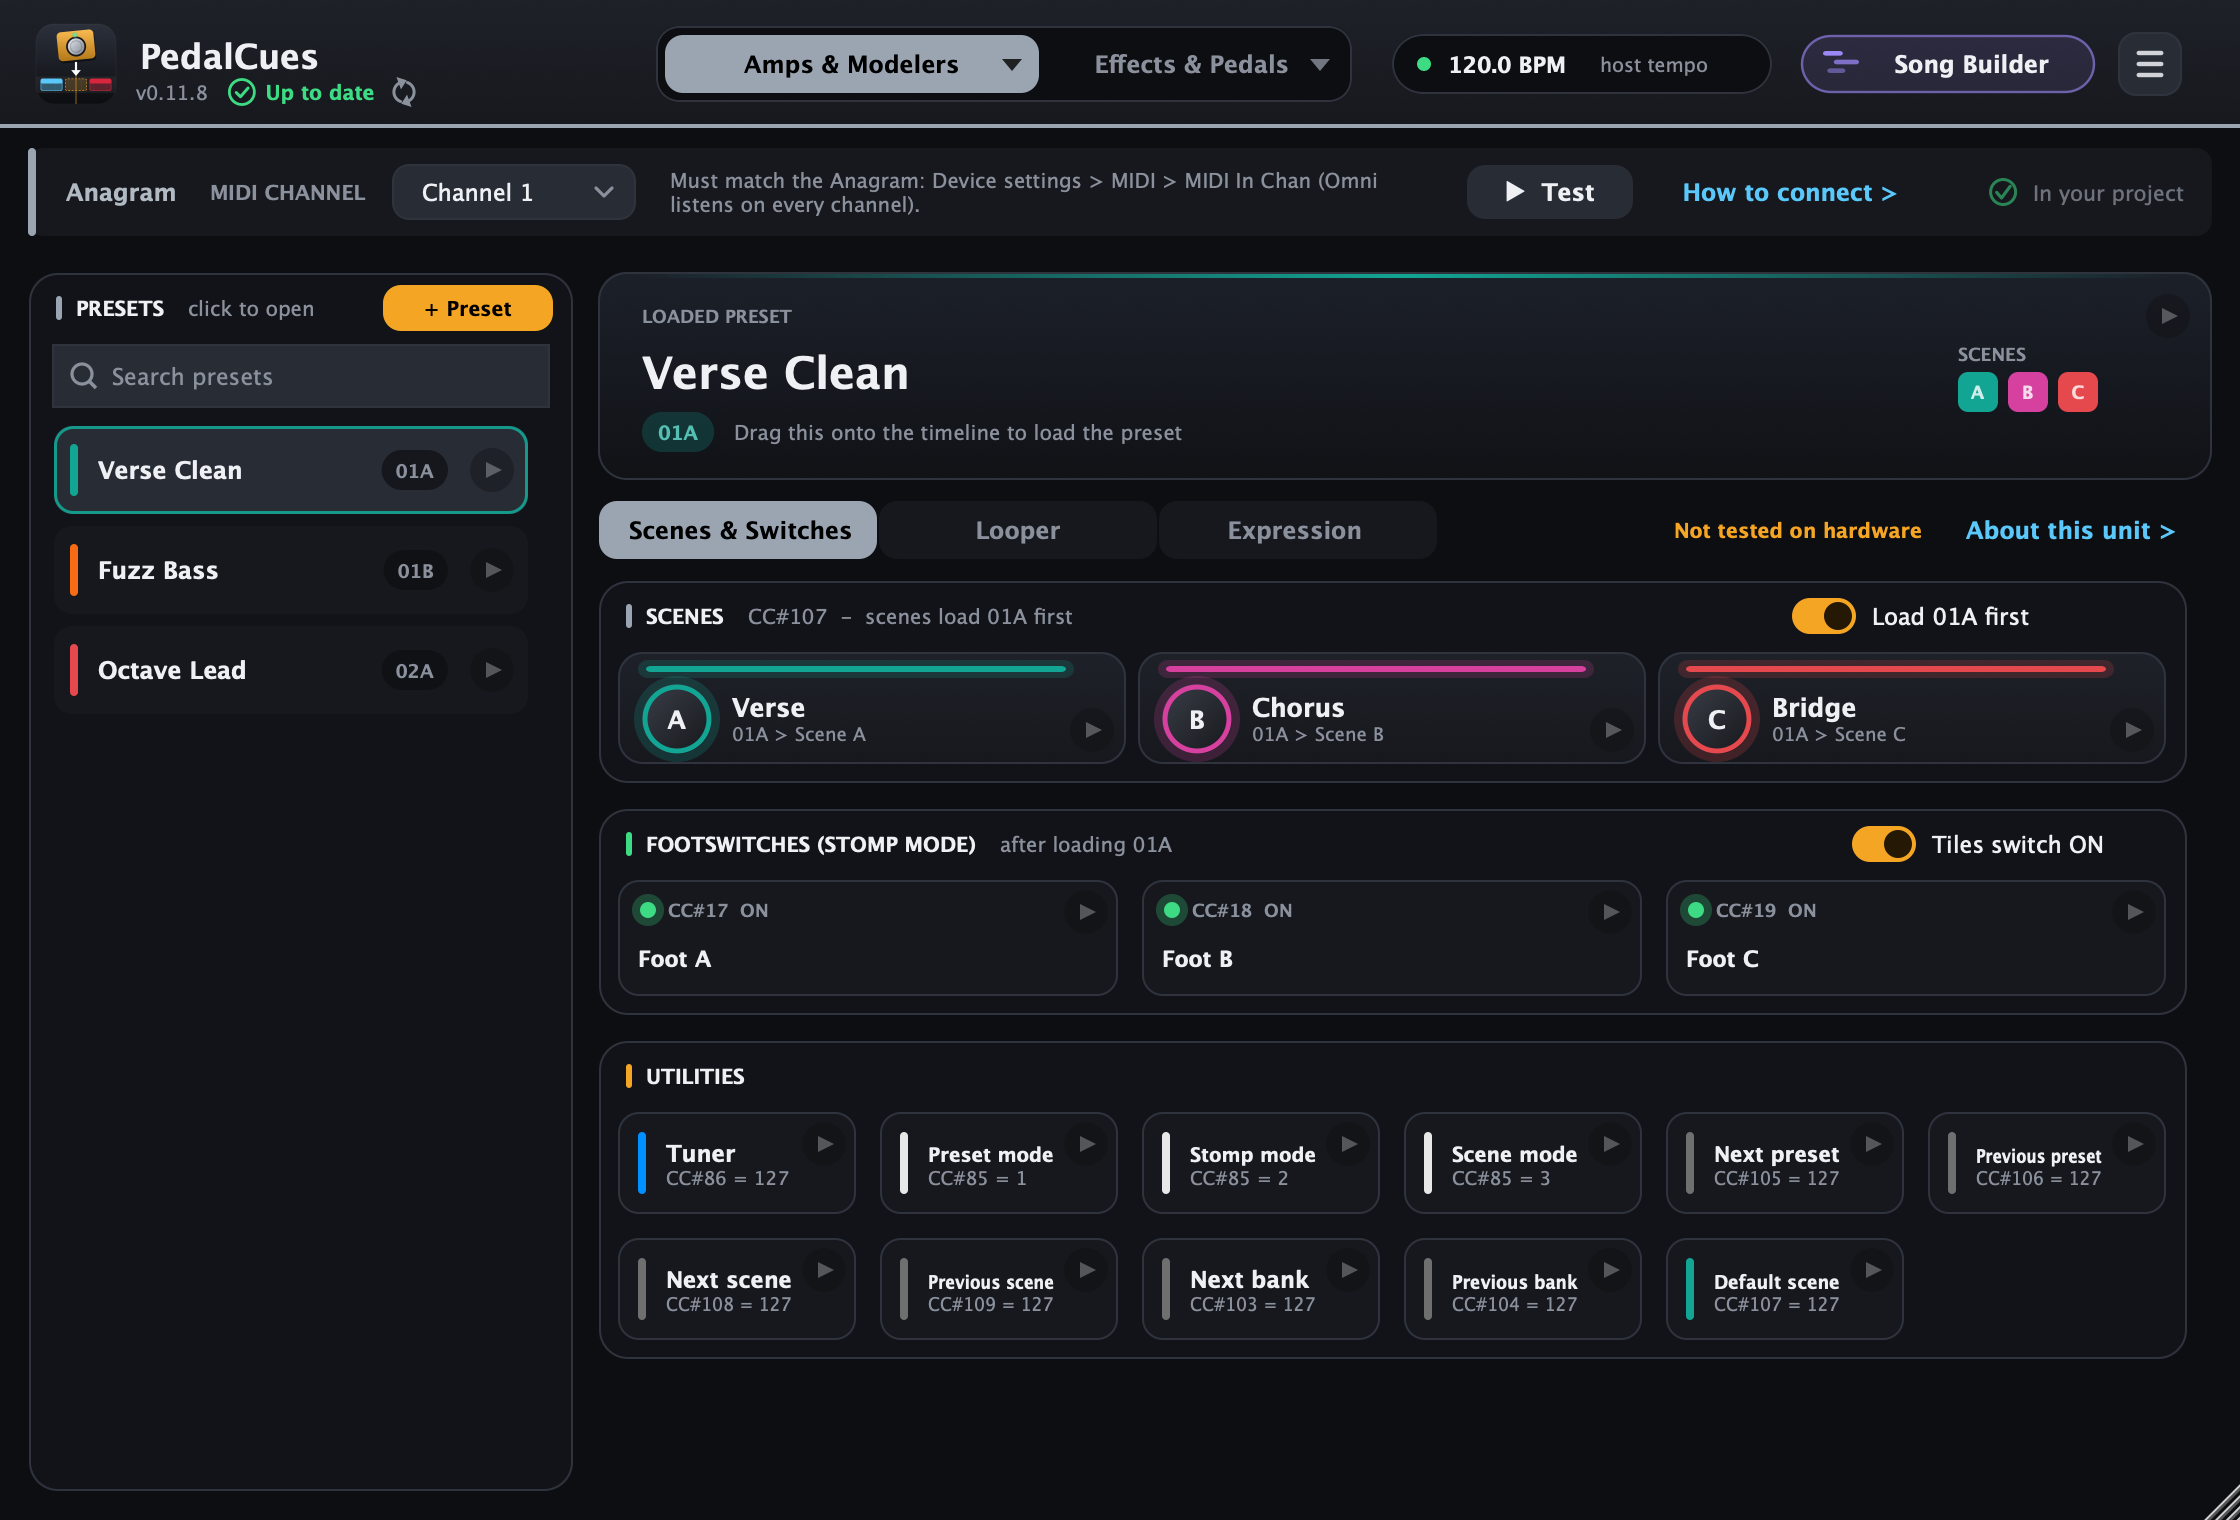Toggle the Tiles switch ON switch

[x=1883, y=844]
